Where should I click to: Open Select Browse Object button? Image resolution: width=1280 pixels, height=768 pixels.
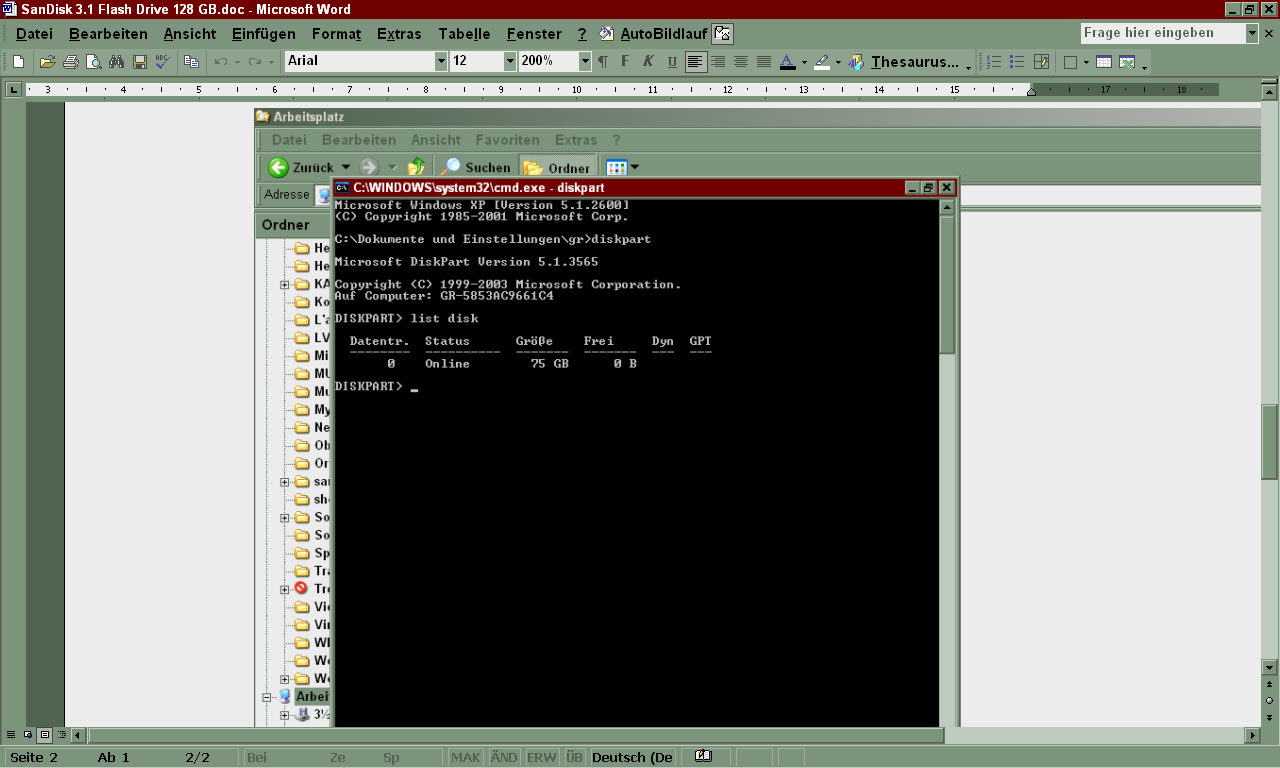click(1269, 700)
